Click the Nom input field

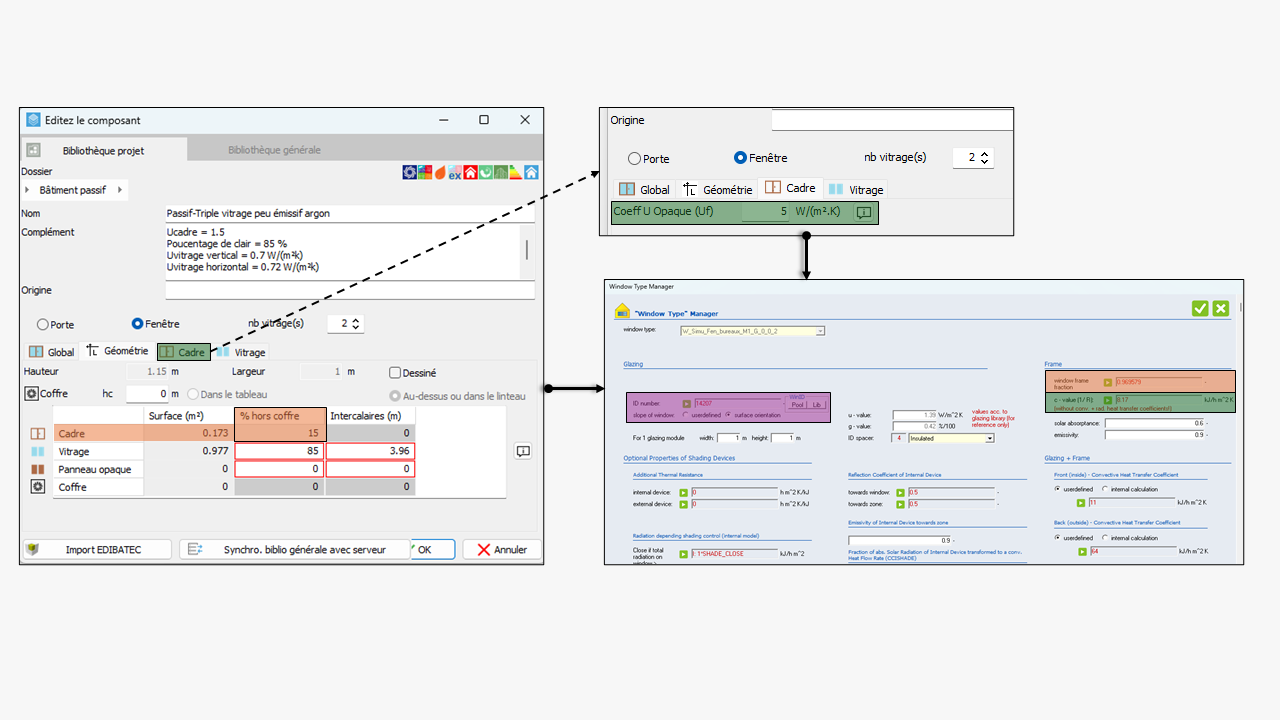click(x=350, y=213)
